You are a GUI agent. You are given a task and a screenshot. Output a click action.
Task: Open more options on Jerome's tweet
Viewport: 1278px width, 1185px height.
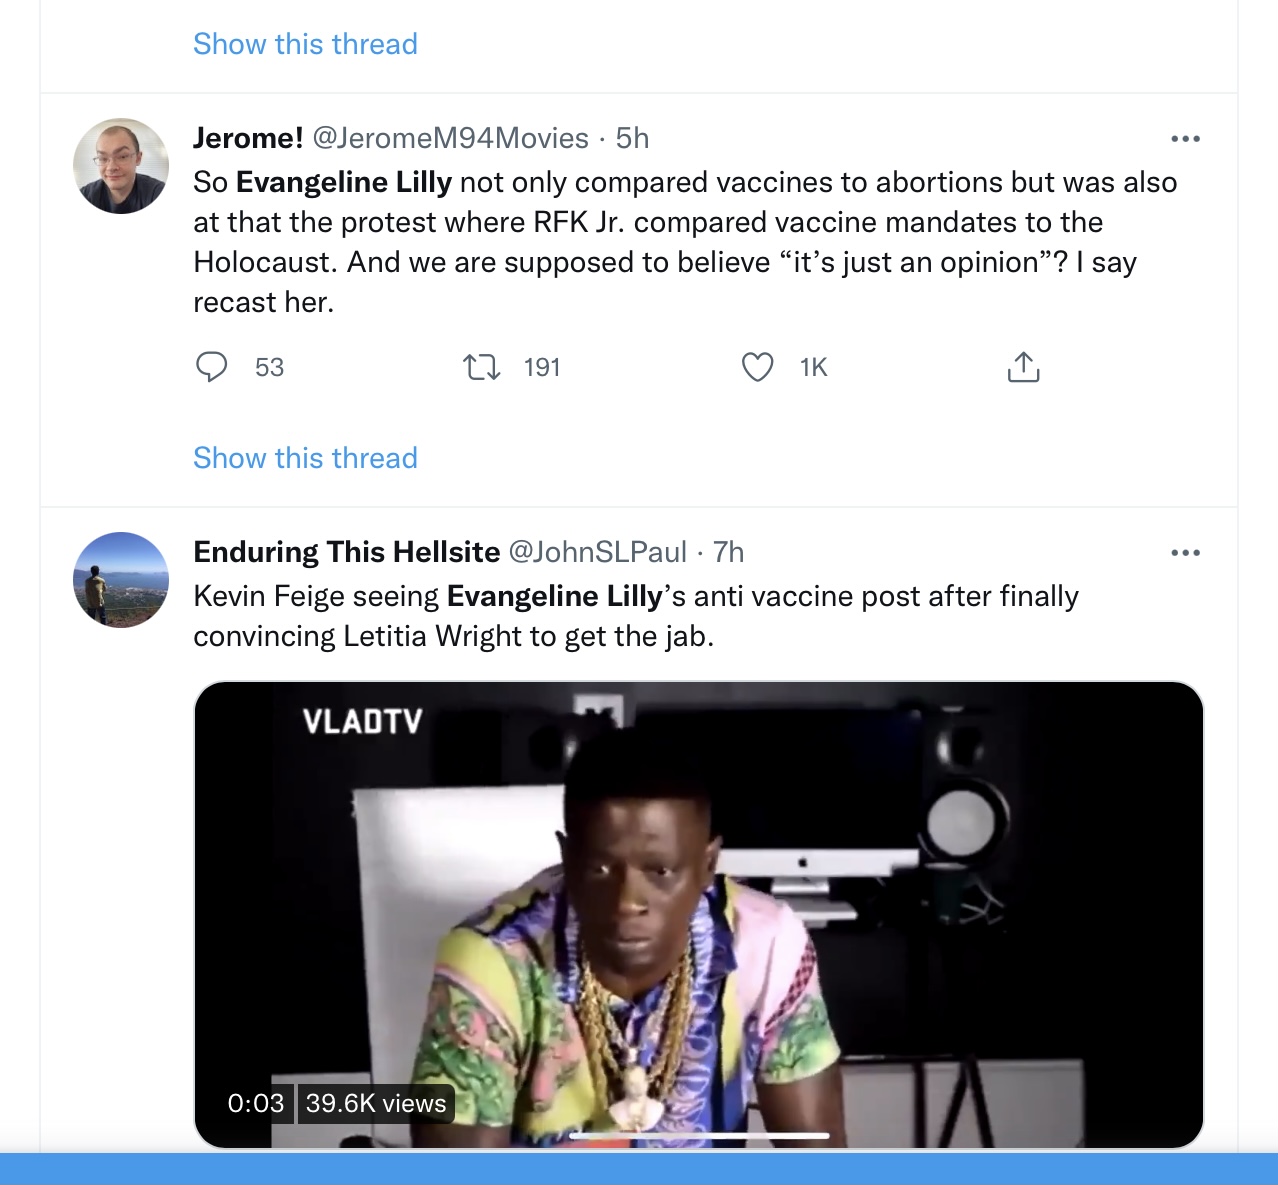(1185, 139)
